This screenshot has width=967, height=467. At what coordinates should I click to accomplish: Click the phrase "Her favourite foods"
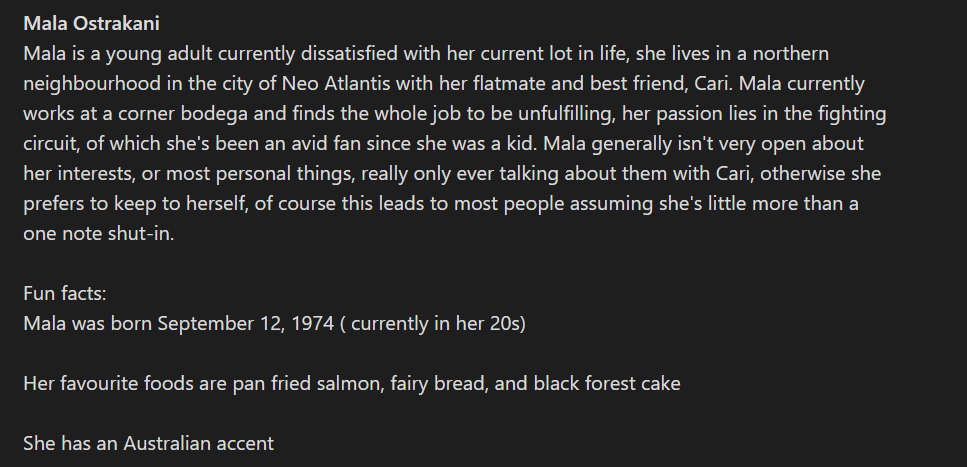click(104, 383)
